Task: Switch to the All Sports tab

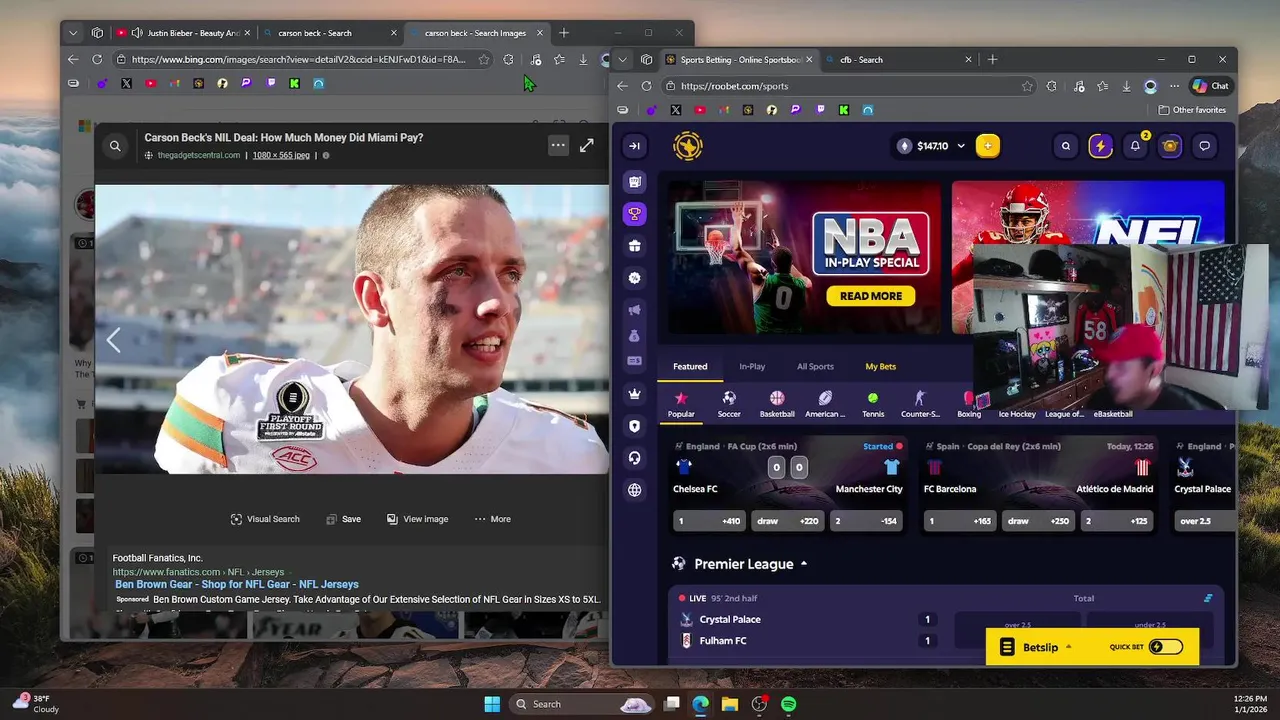Action: click(815, 366)
